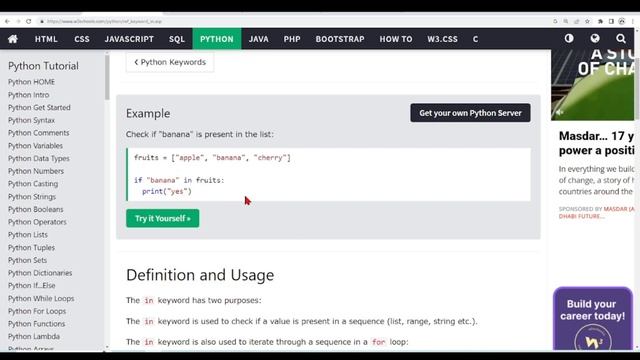Viewport: 640px width, 360px height.
Task: Open Python Casting link
Action: pos(33,184)
